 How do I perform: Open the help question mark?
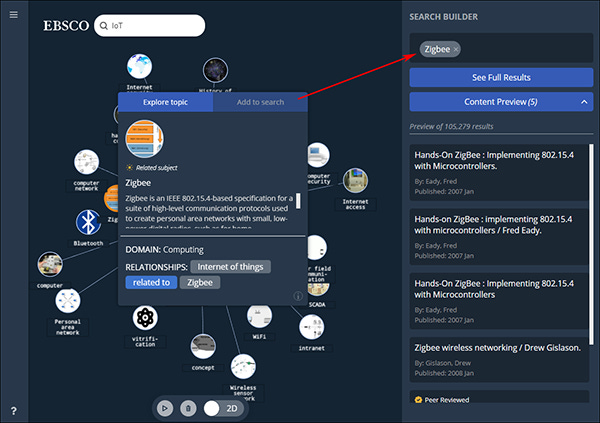(13, 411)
